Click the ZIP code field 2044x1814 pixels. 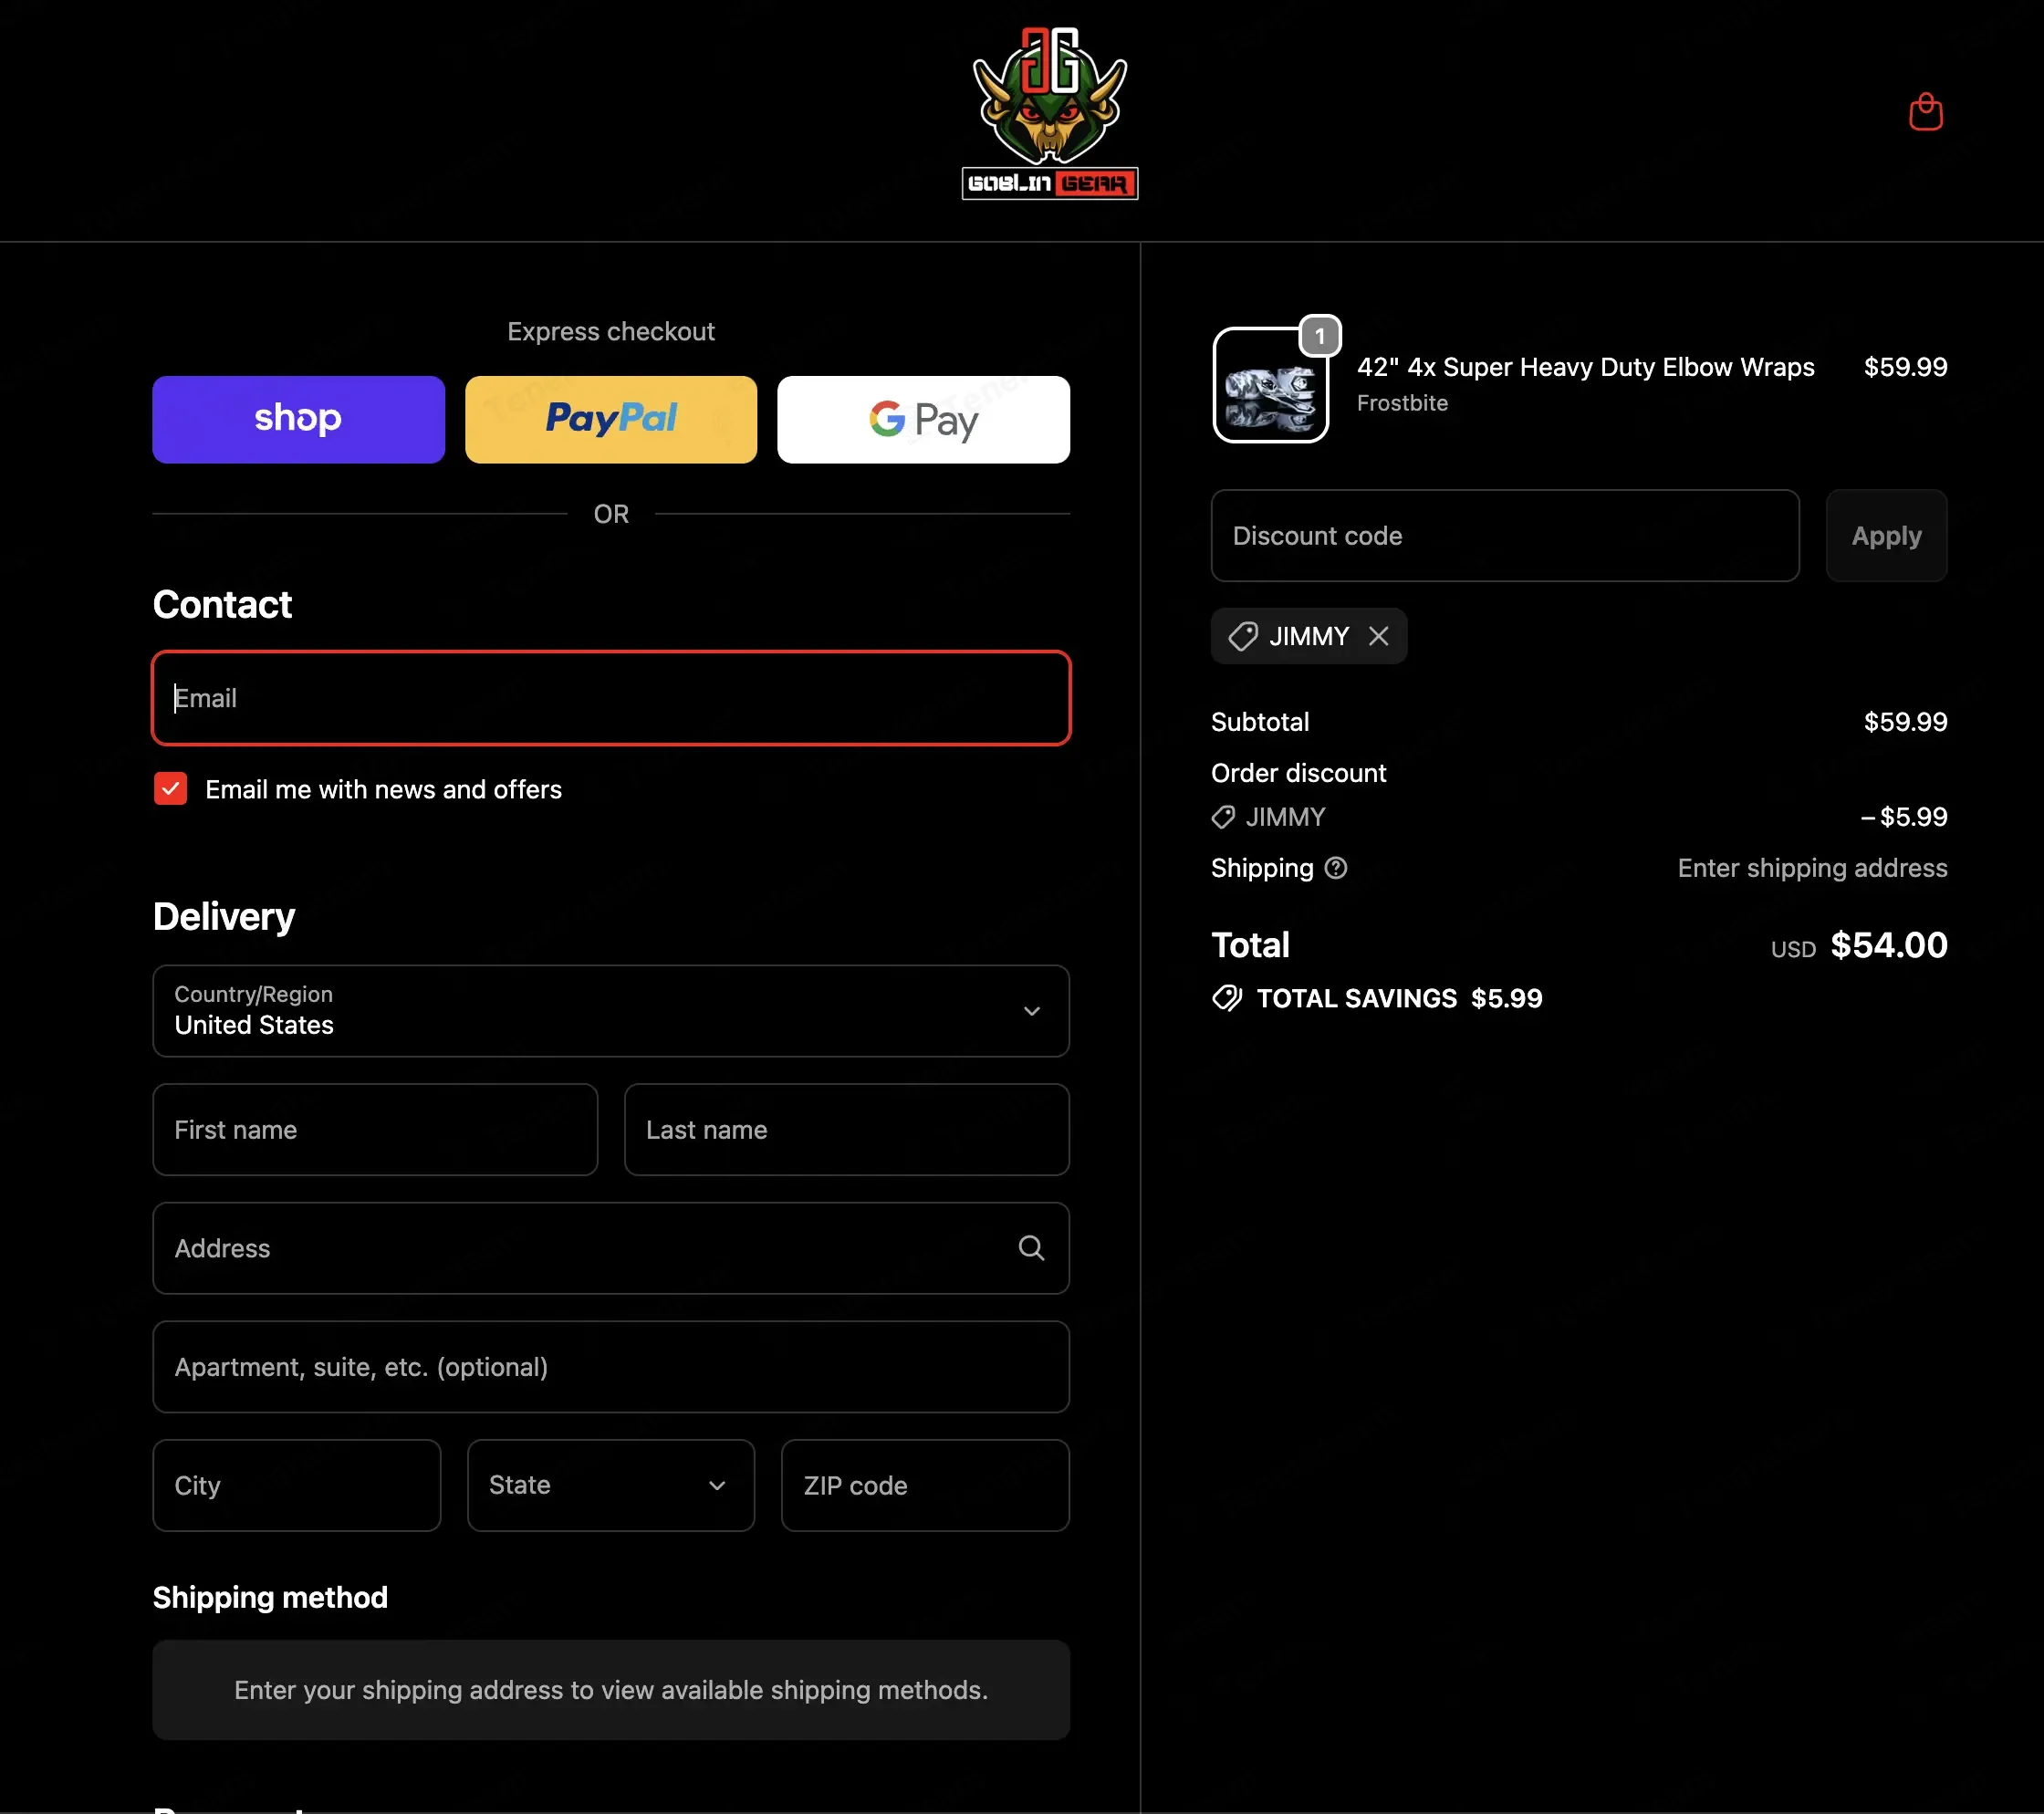[925, 1485]
